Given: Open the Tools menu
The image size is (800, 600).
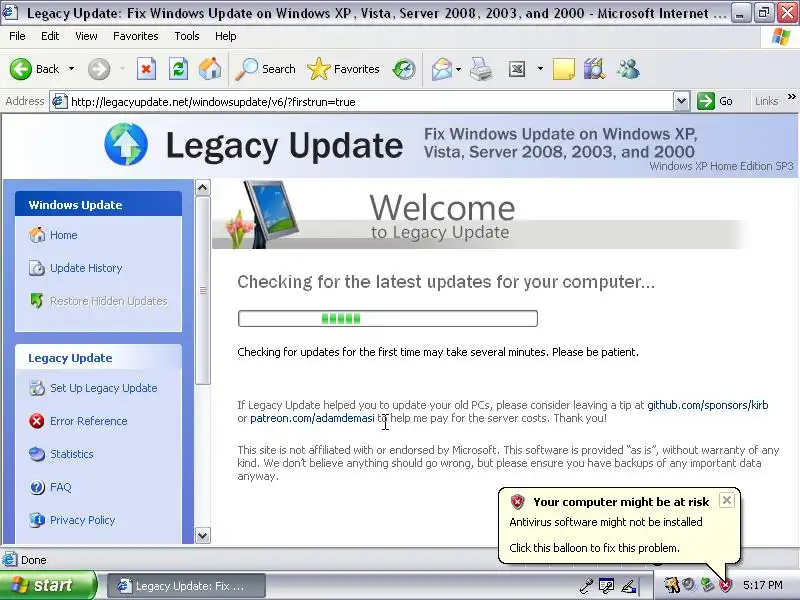Looking at the screenshot, I should (187, 36).
